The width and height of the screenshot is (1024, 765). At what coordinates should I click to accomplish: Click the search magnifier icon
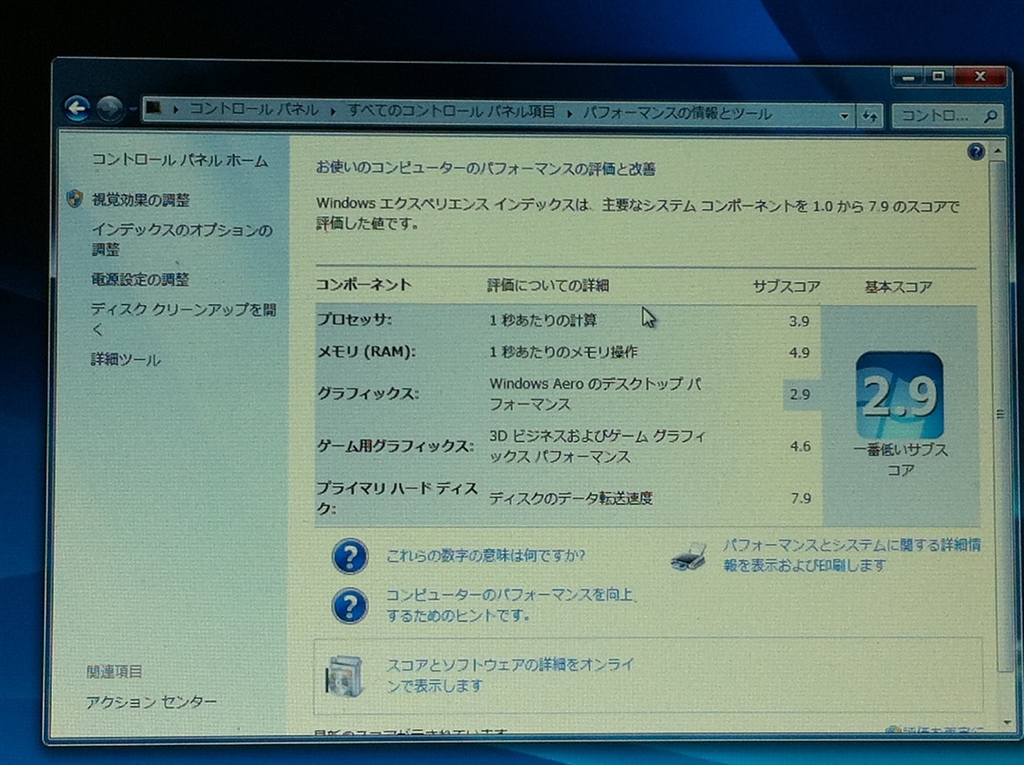pos(990,117)
